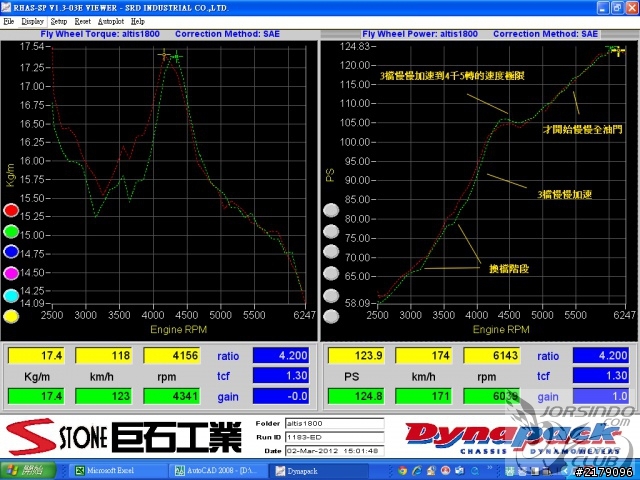Click the sixth gray indicator on power graph
640x480 pixels.
pyautogui.click(x=331, y=316)
